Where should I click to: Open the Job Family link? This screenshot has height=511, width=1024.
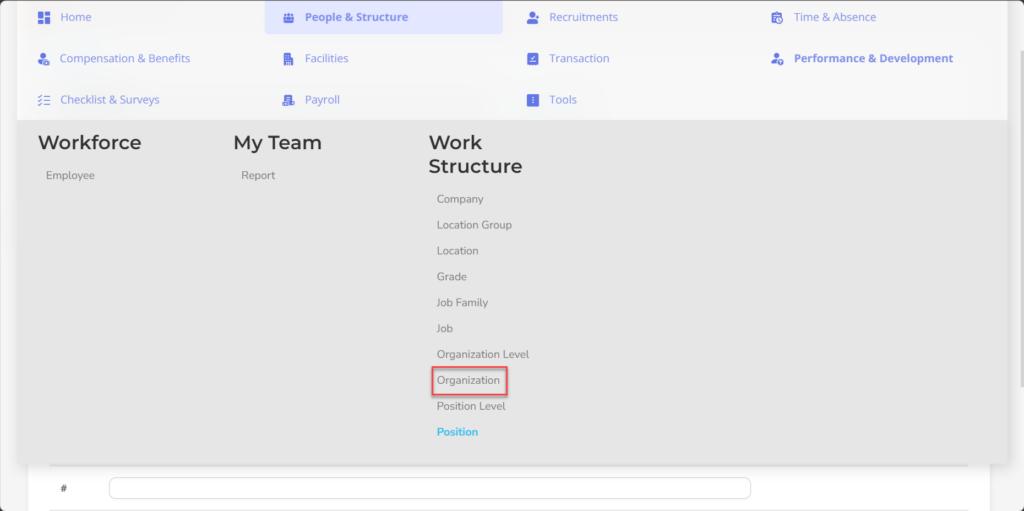pyautogui.click(x=462, y=303)
